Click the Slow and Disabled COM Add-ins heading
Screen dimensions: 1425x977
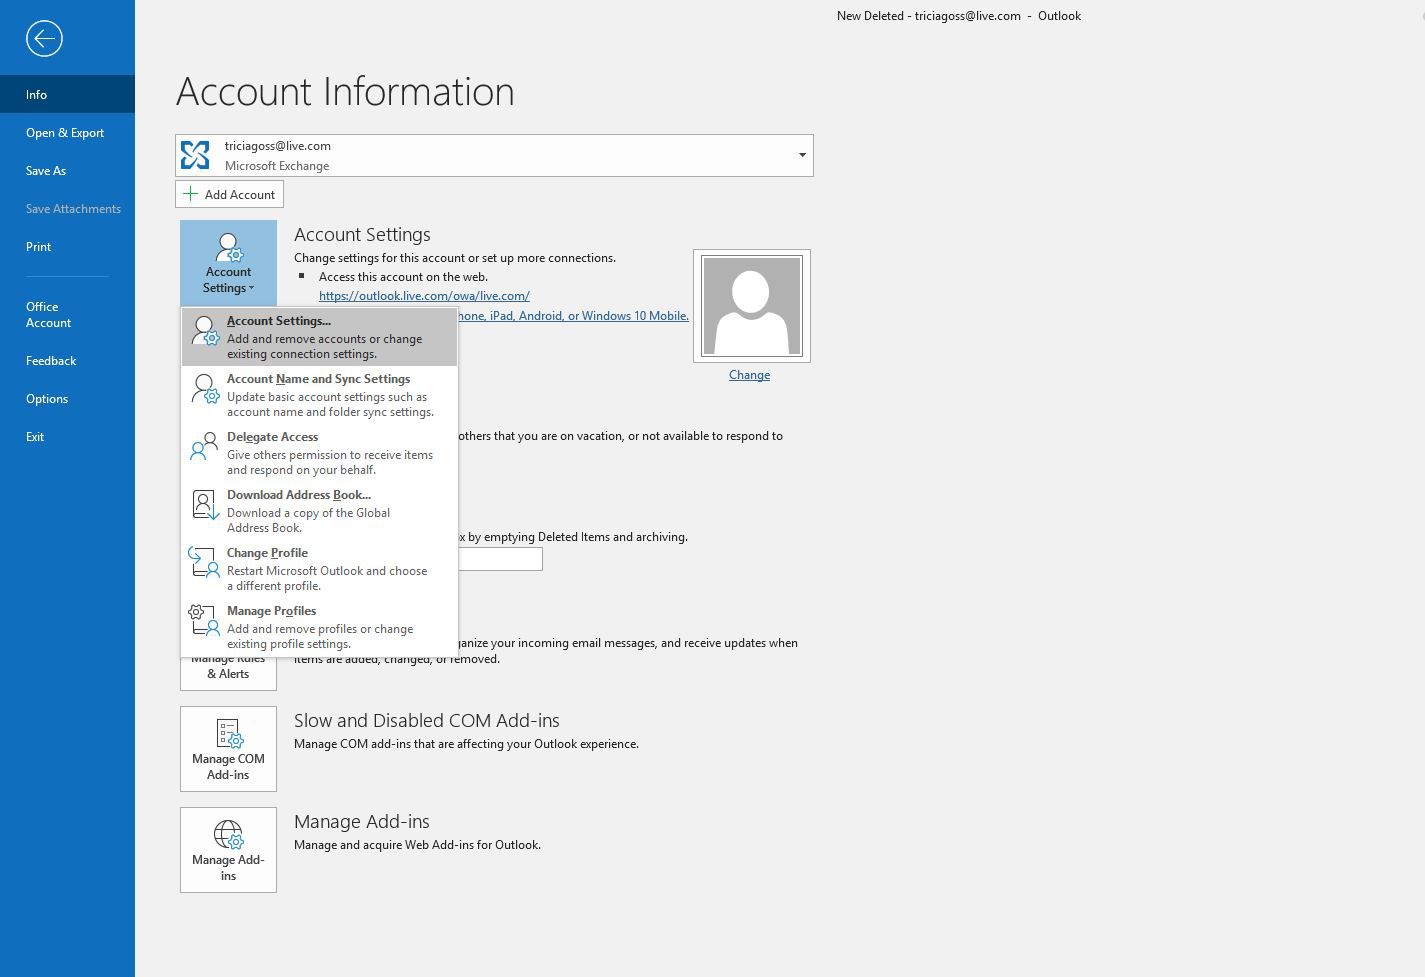coord(426,720)
